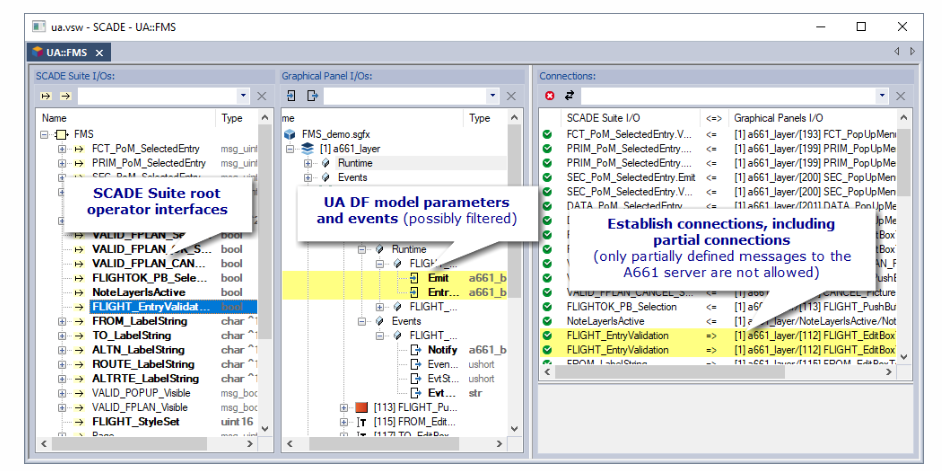The width and height of the screenshot is (942, 471).
Task: Expand [113] FLIGHT_Pu... widget node
Action: pyautogui.click(x=344, y=407)
